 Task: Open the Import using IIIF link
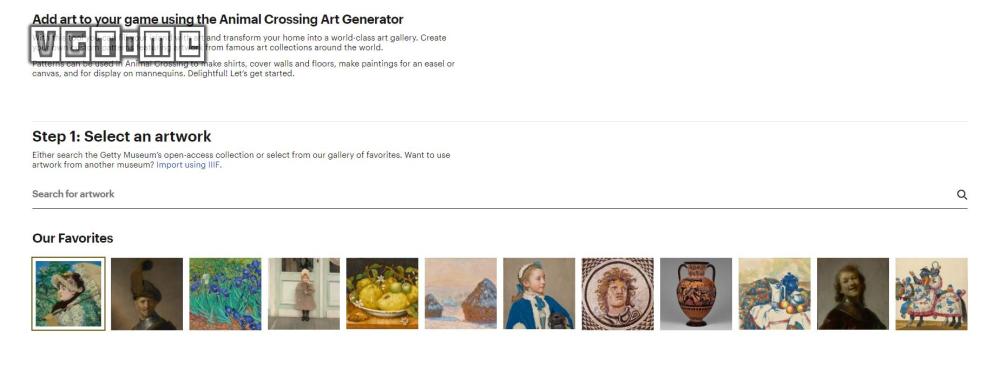point(189,165)
